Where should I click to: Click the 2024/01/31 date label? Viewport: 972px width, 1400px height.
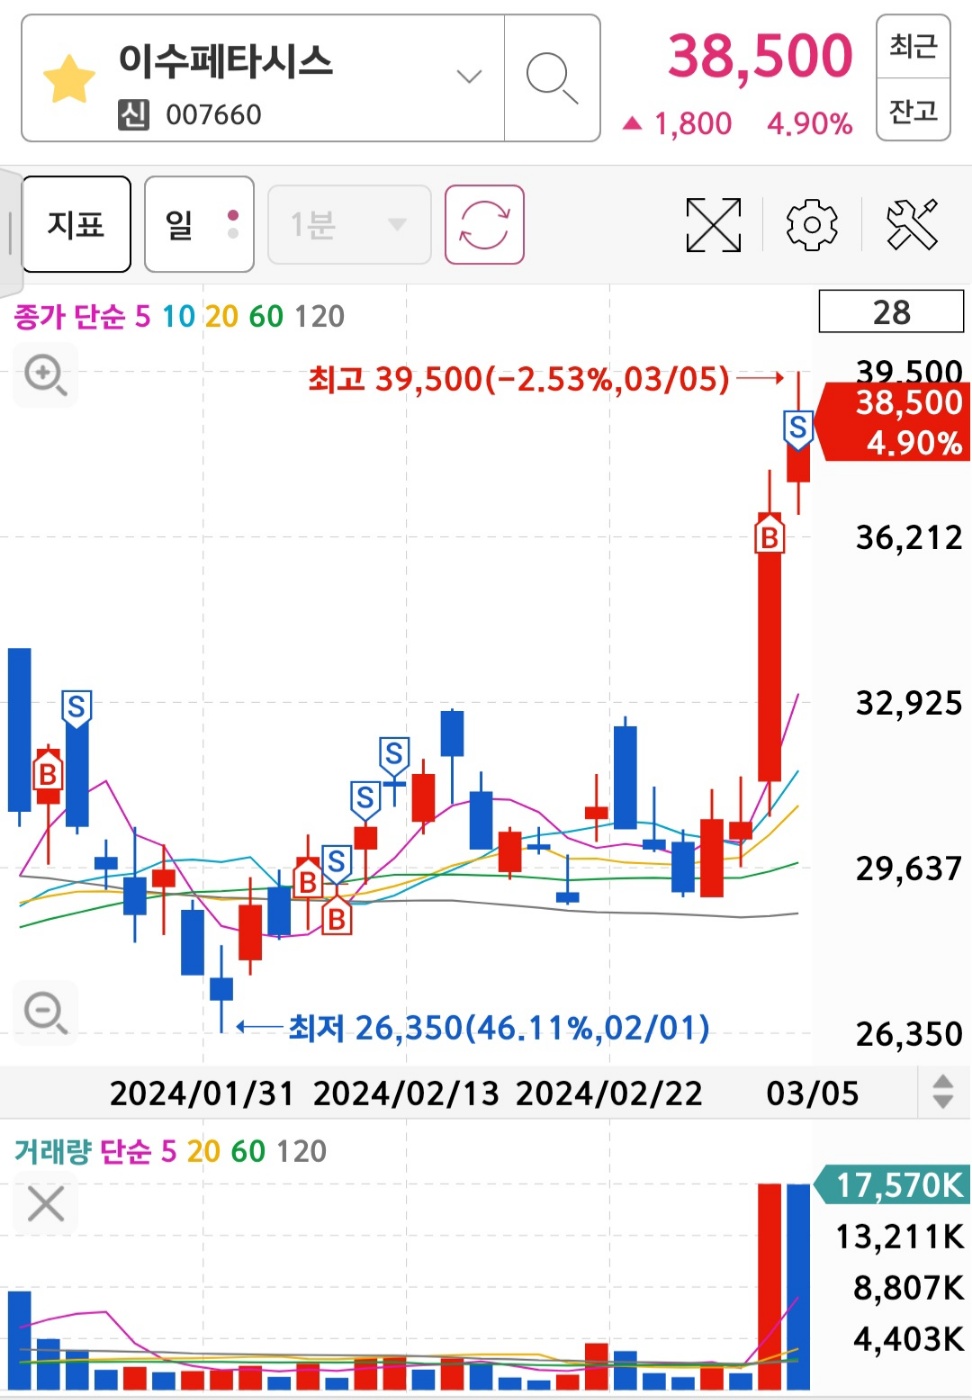(x=202, y=1093)
